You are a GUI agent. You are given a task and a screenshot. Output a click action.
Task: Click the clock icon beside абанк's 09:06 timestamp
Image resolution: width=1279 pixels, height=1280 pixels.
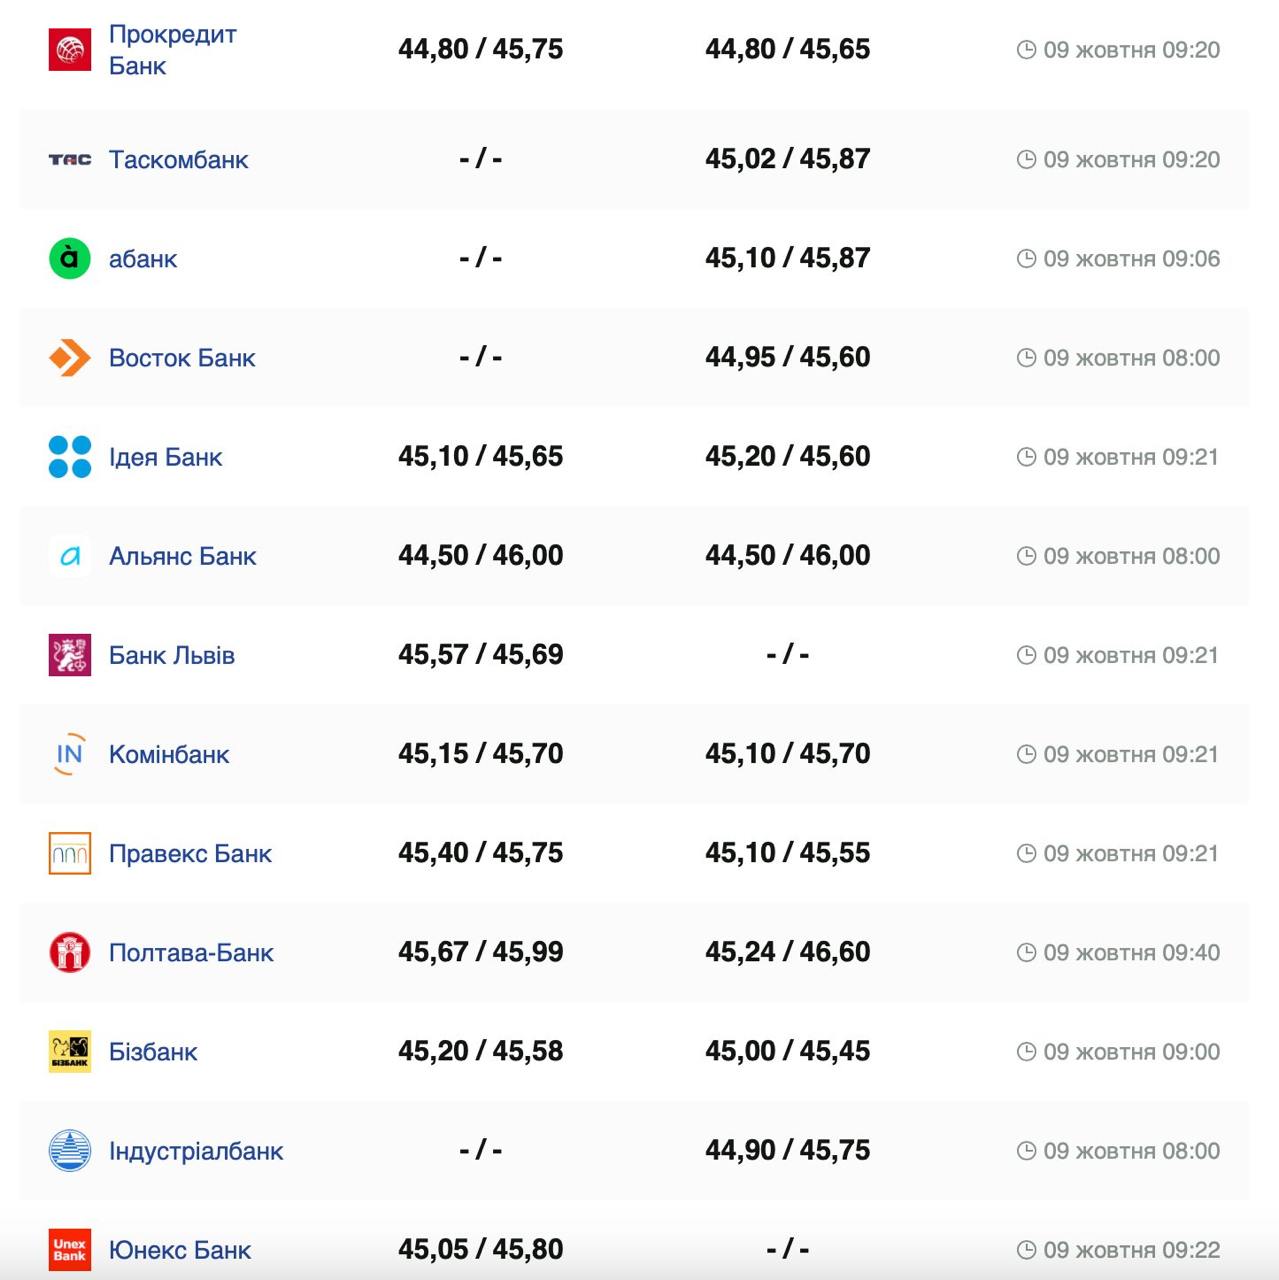1026,259
